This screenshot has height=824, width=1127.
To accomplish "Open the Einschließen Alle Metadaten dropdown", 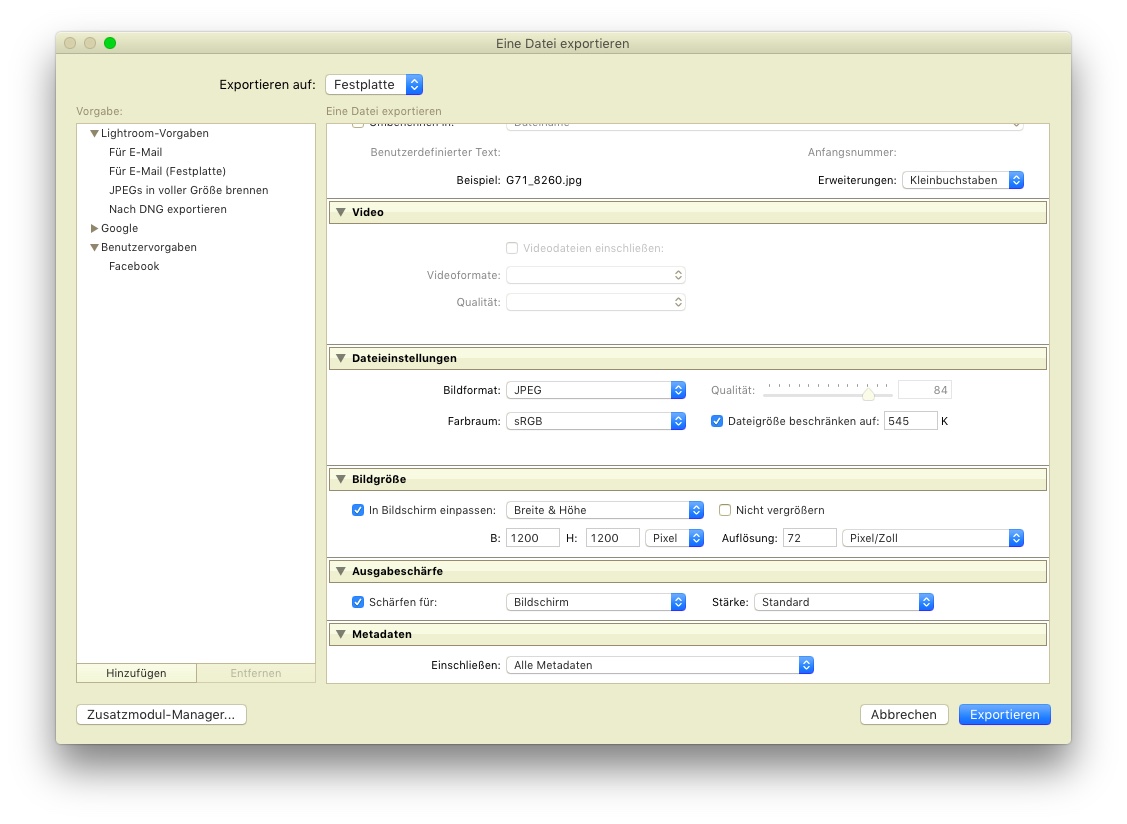I will [660, 666].
